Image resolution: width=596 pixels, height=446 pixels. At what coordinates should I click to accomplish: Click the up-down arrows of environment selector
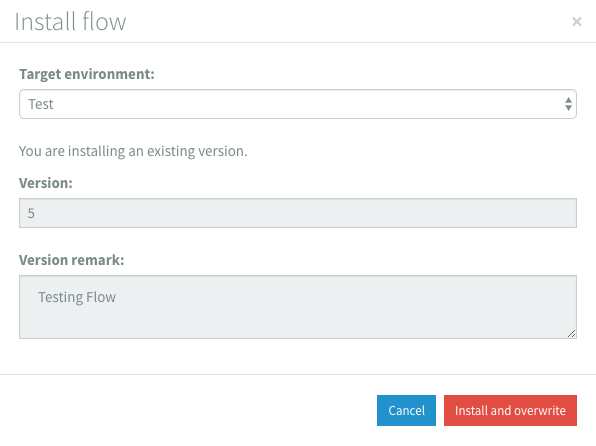click(568, 104)
